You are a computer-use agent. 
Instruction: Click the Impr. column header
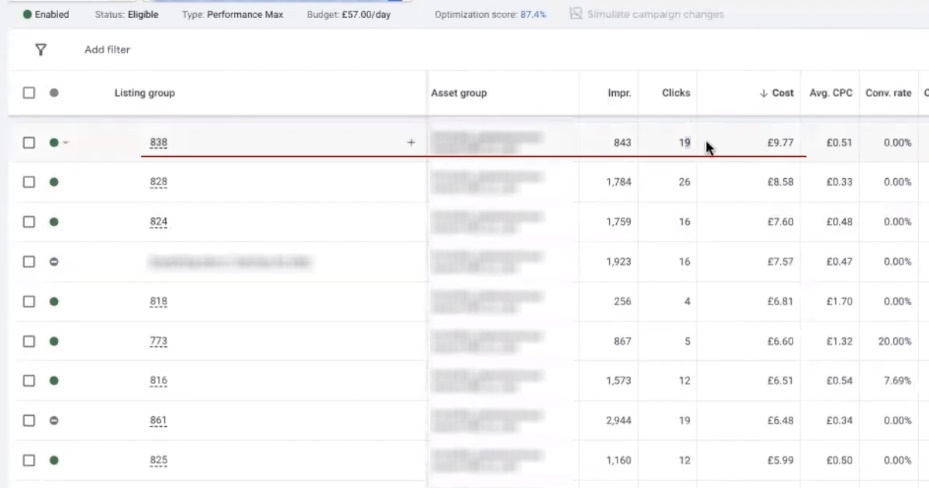619,93
